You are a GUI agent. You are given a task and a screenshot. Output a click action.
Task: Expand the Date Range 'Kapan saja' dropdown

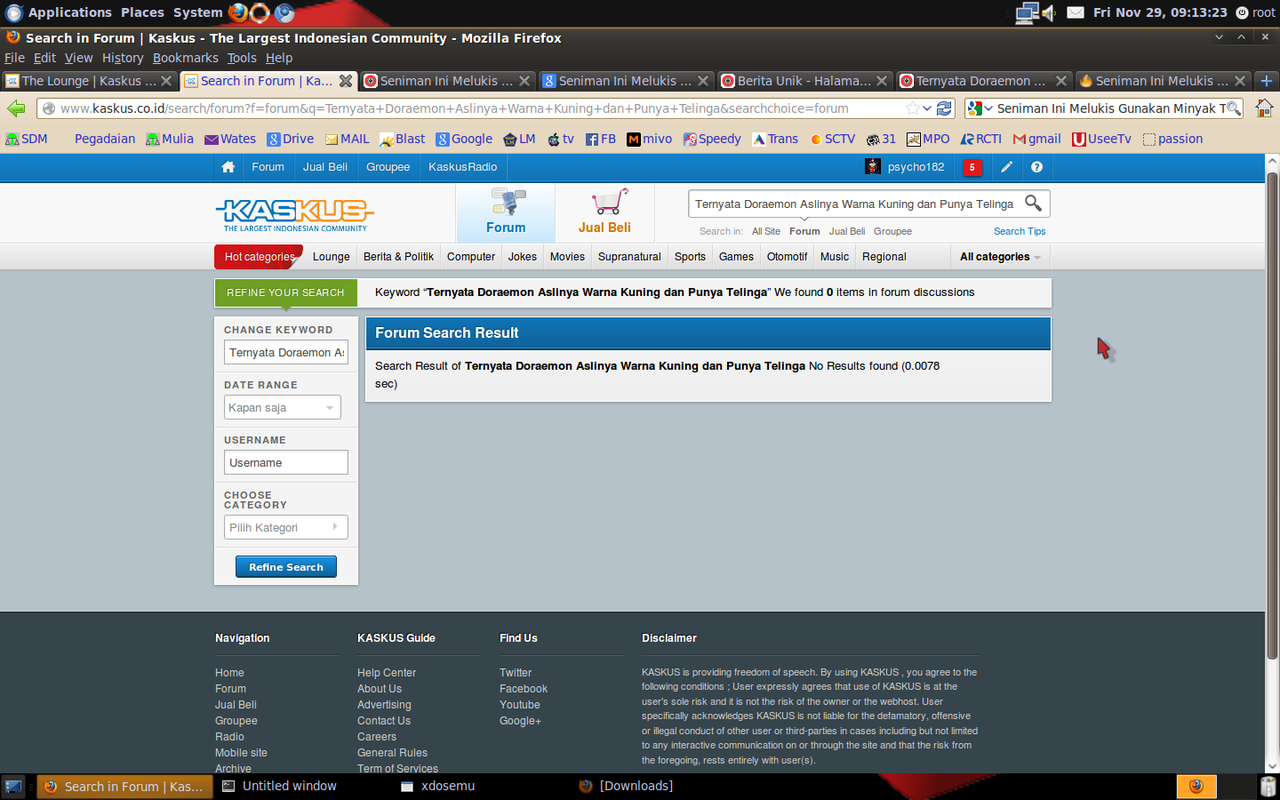pos(283,407)
